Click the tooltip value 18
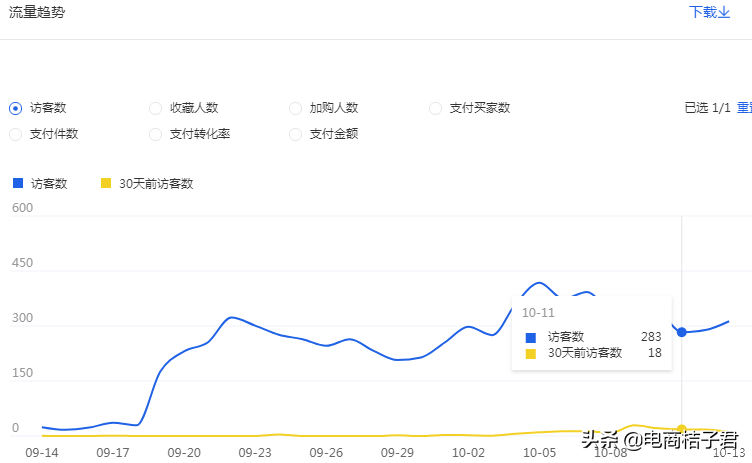Screen dimensions: 752x463 (x=655, y=353)
